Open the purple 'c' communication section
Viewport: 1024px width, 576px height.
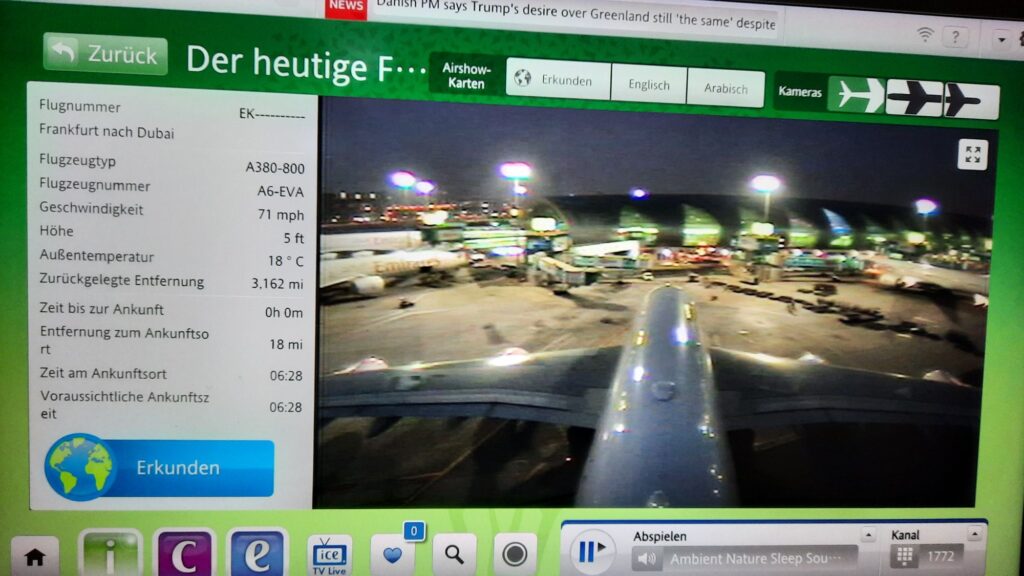pos(184,553)
